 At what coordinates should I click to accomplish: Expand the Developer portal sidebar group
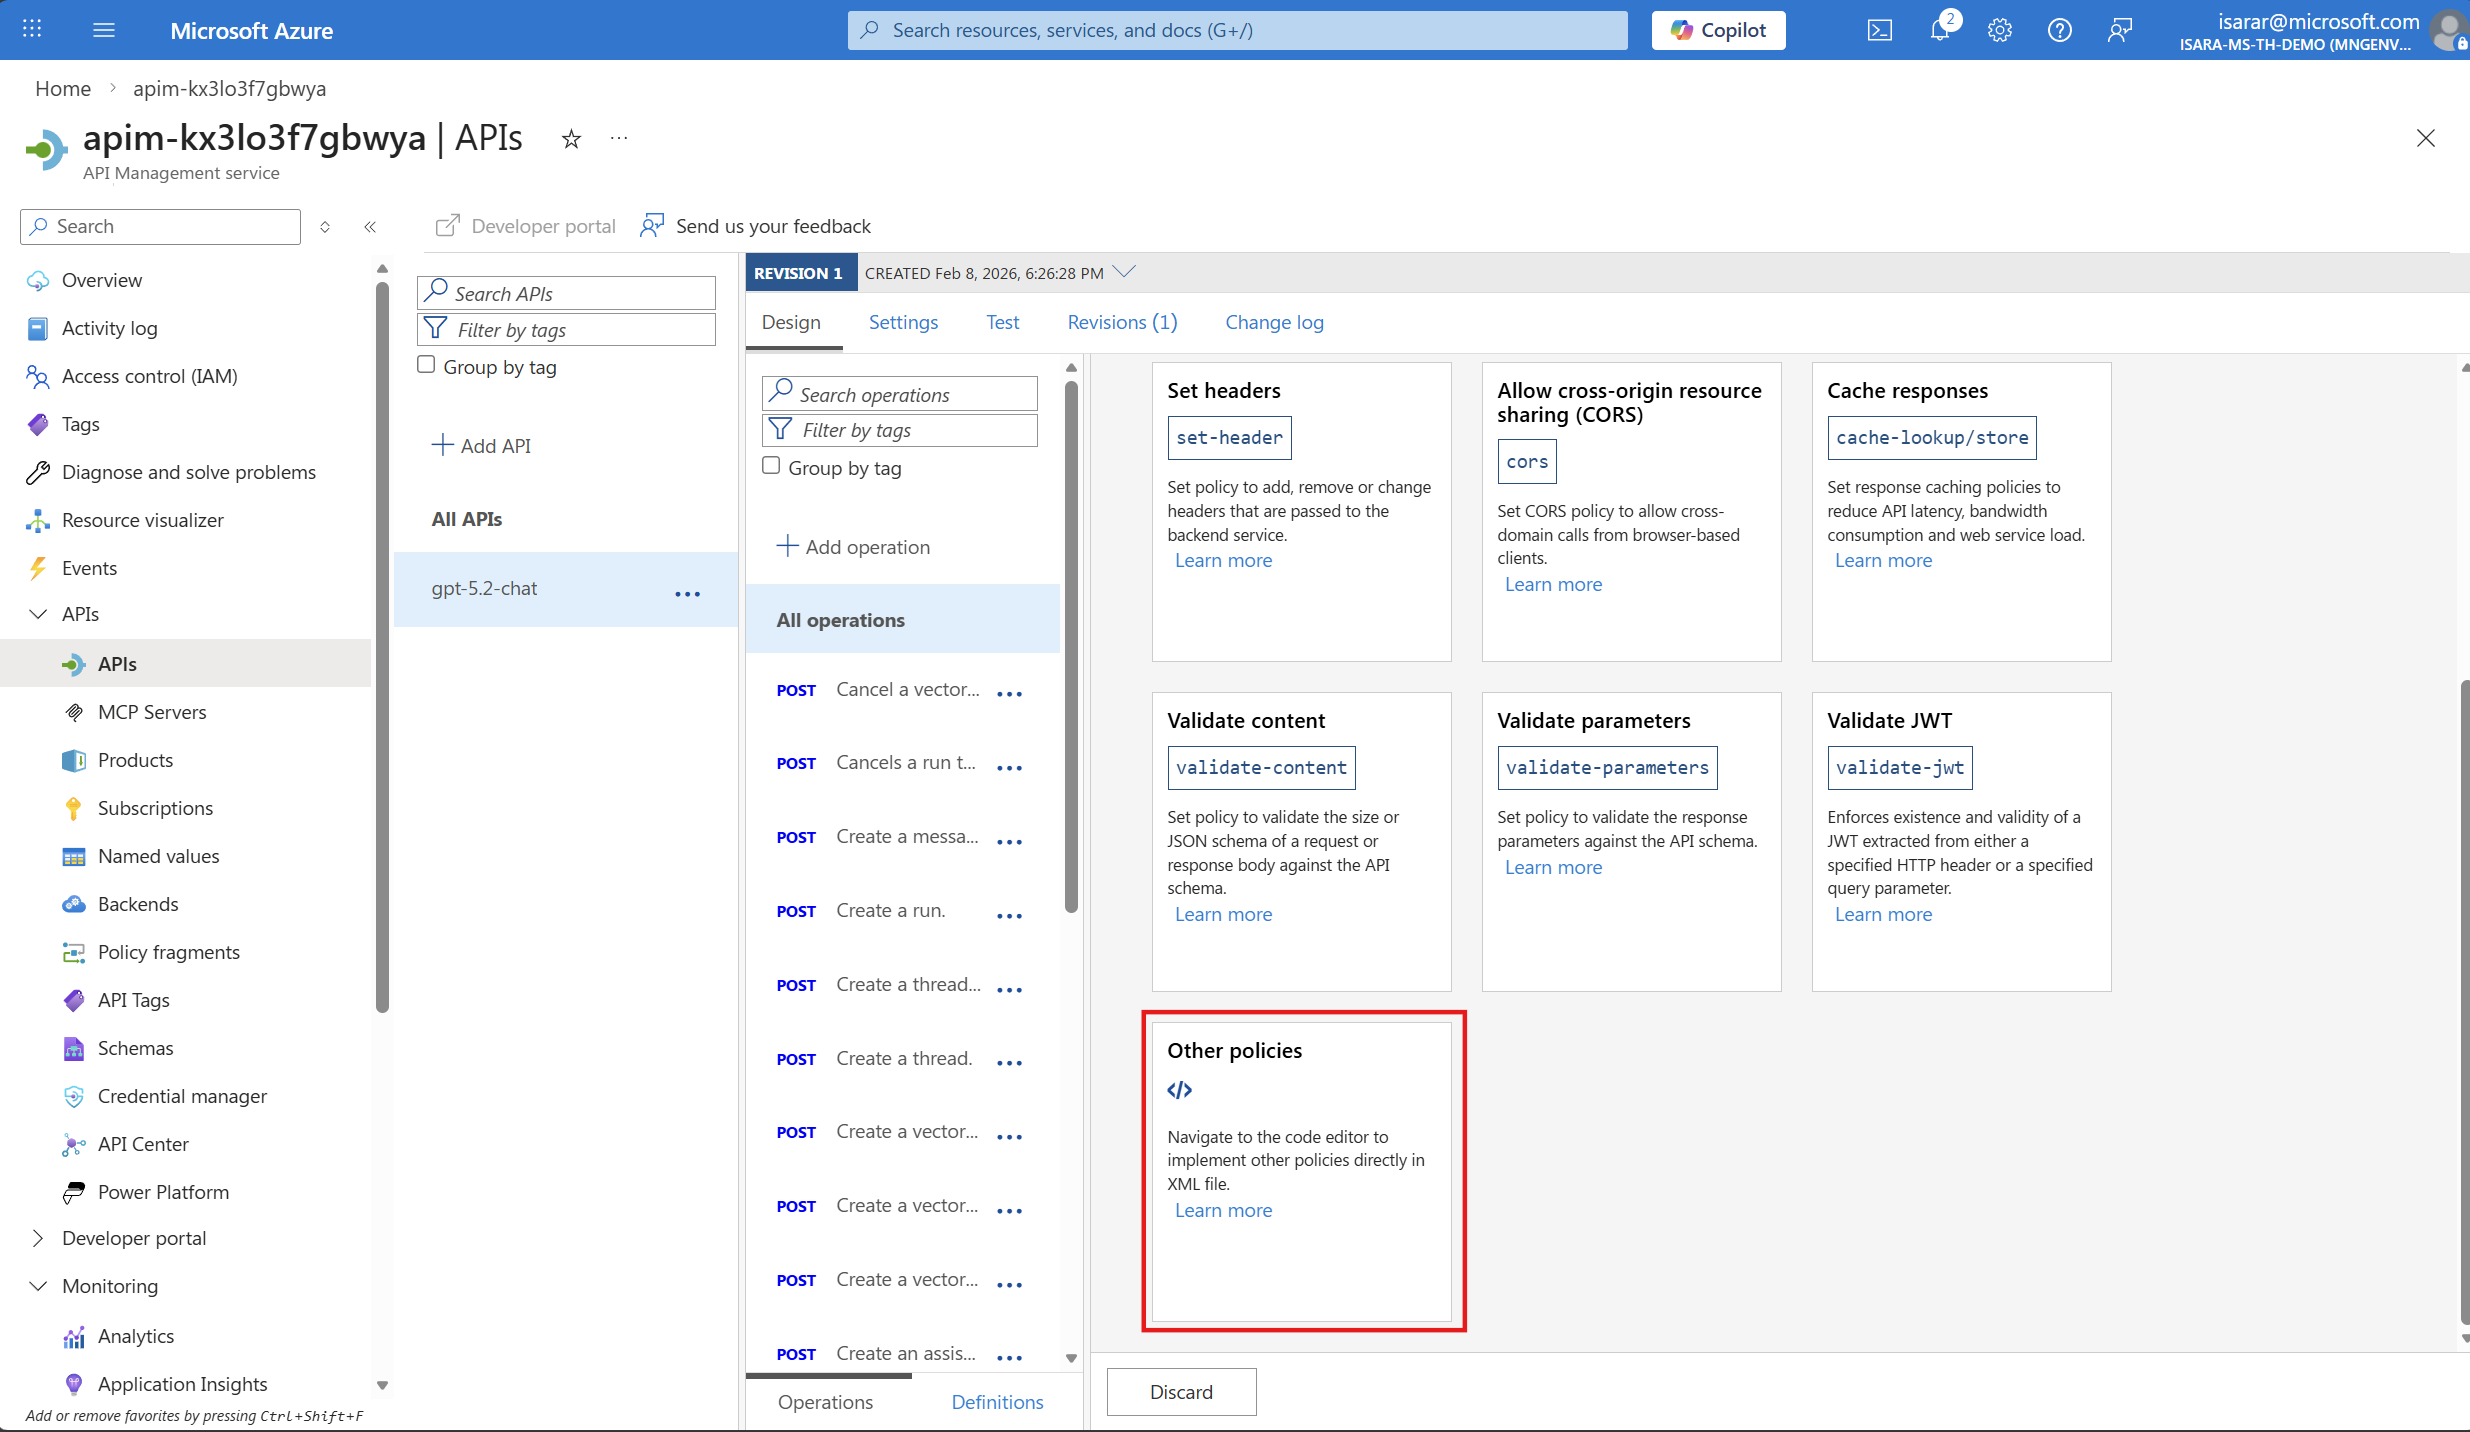(x=38, y=1238)
